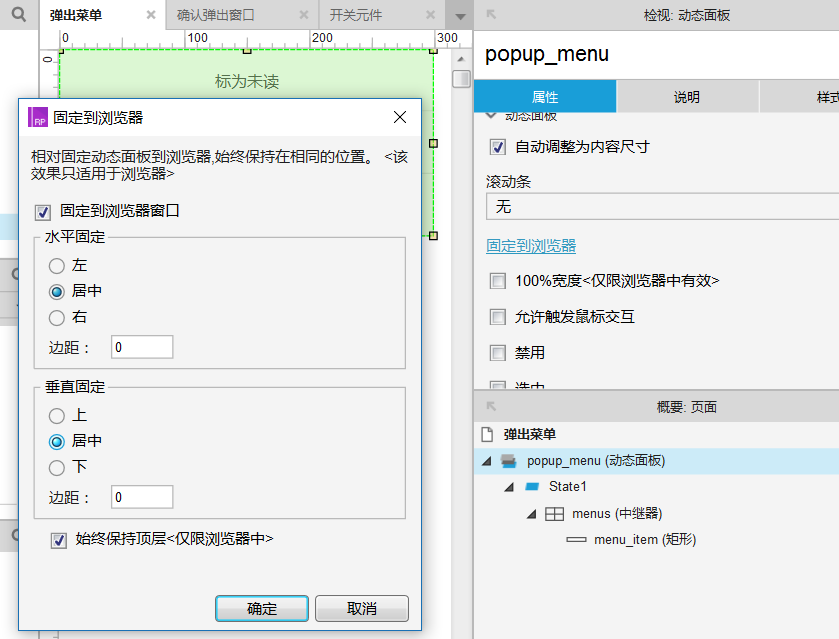Tick the 禁用 checkbox
839x639 pixels.
[x=498, y=353]
